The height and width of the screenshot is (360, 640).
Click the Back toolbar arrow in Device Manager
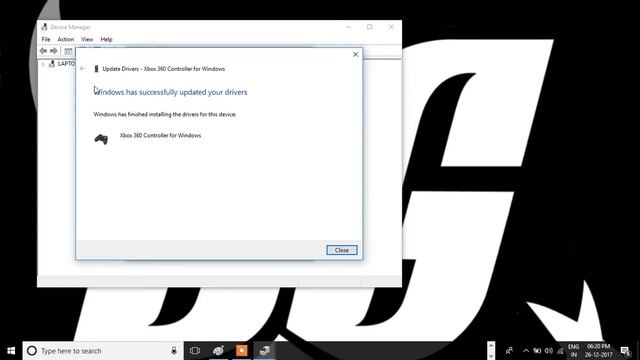point(44,51)
